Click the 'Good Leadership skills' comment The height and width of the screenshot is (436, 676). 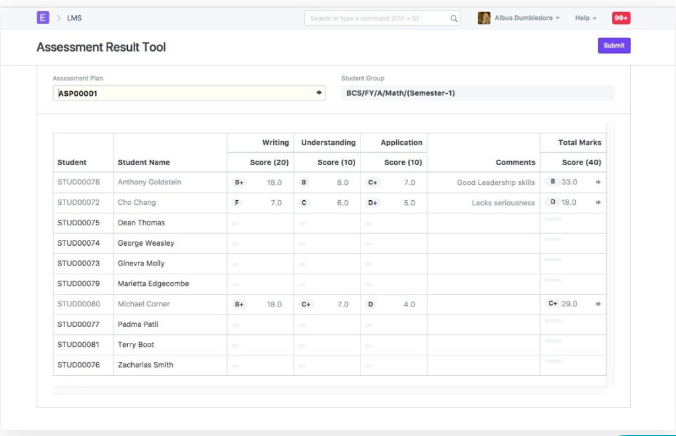[x=496, y=182]
